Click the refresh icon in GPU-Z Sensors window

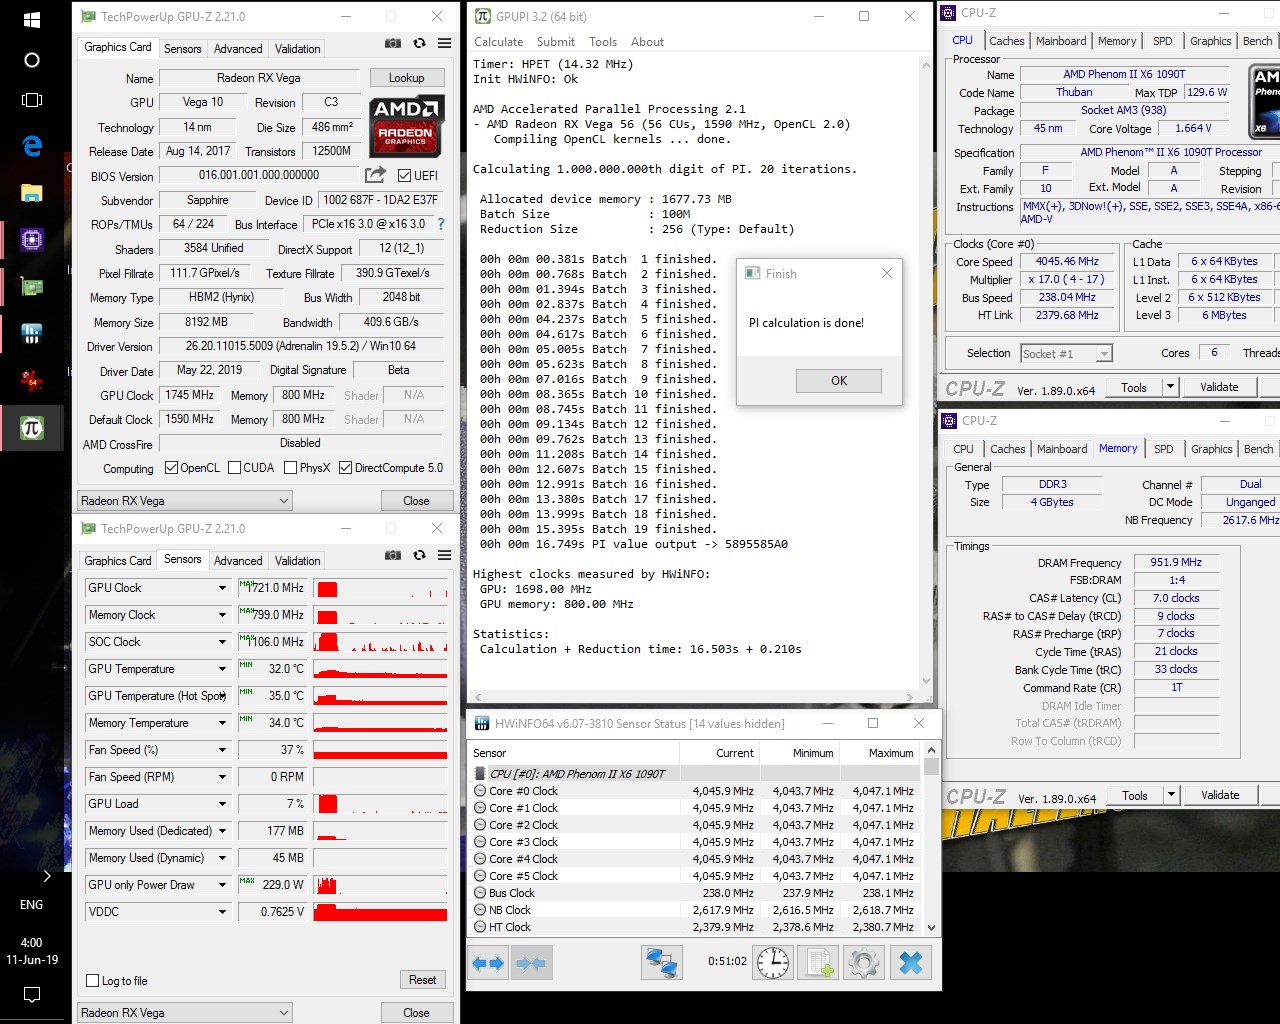pyautogui.click(x=419, y=556)
